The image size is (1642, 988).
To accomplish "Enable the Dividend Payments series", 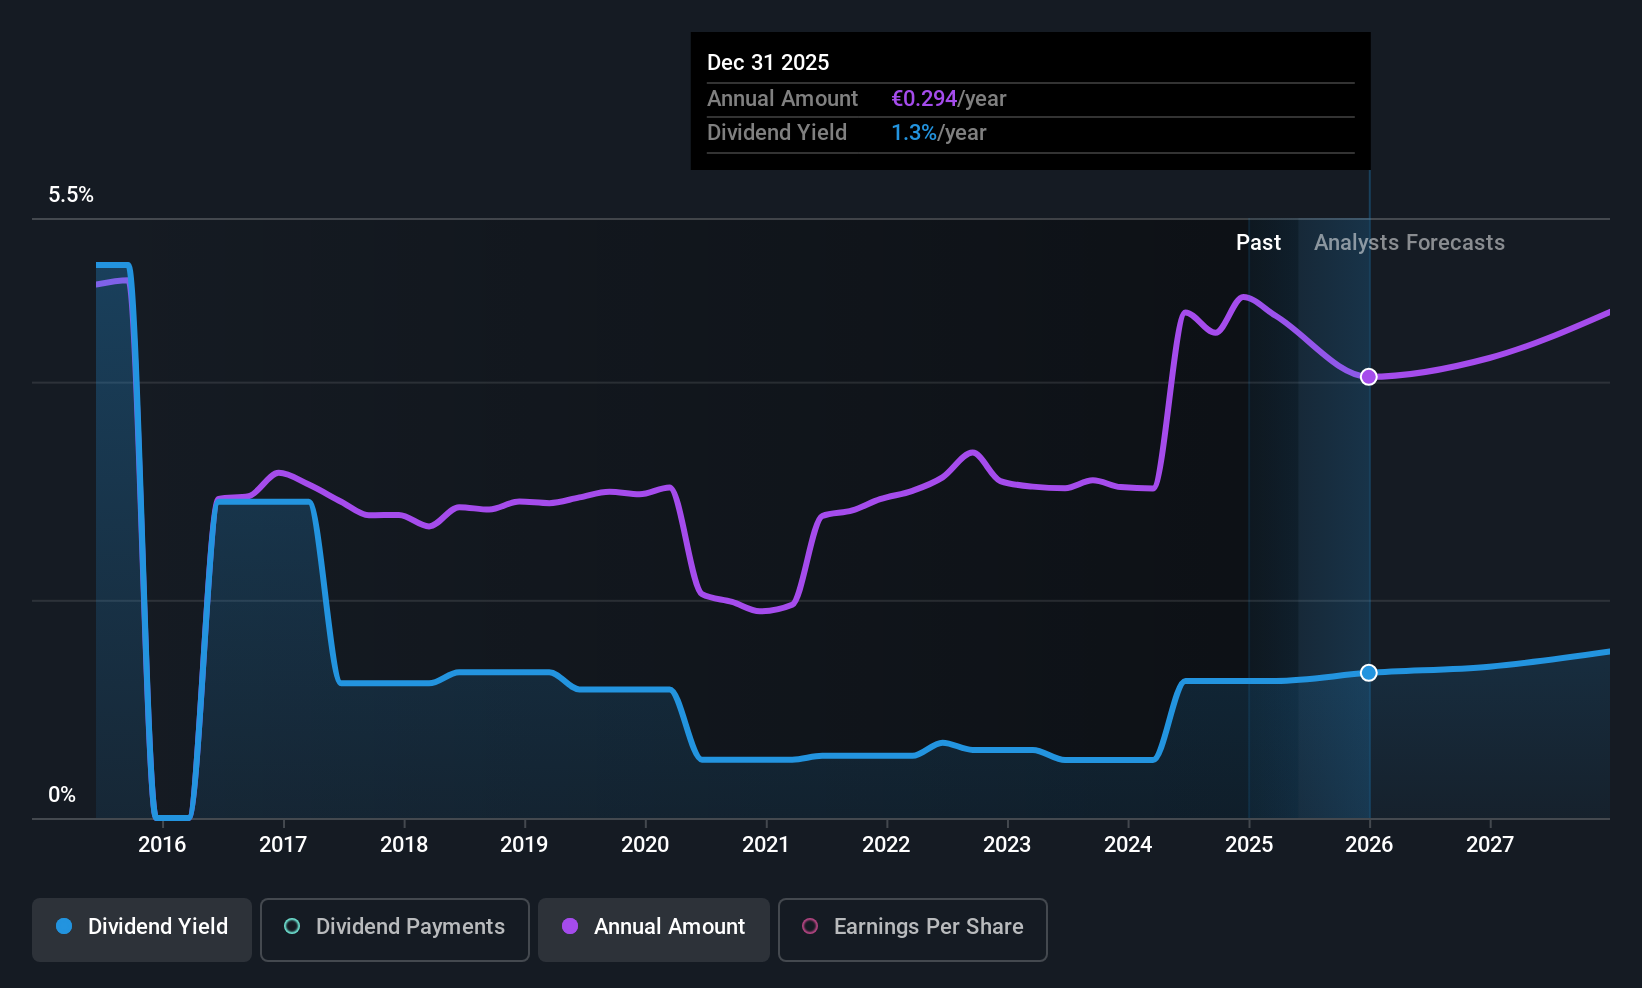I will click(394, 930).
